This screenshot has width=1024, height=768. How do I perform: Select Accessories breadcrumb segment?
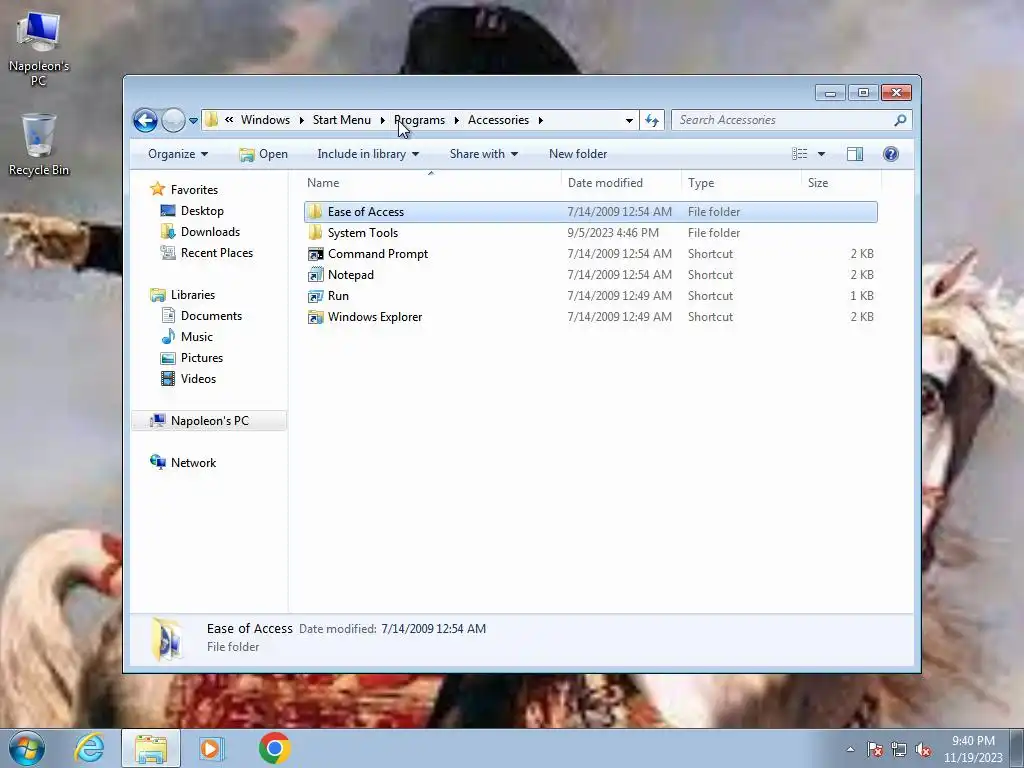(498, 120)
